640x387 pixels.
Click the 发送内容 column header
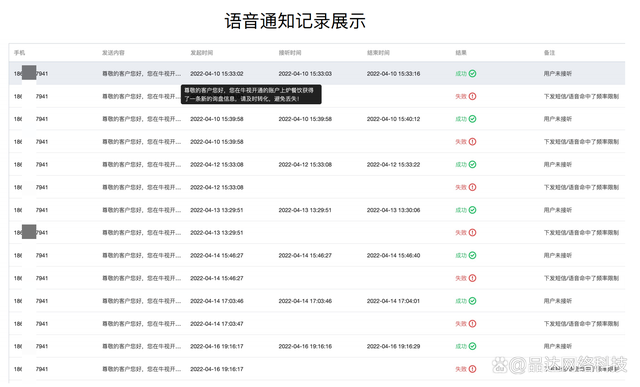pyautogui.click(x=113, y=53)
